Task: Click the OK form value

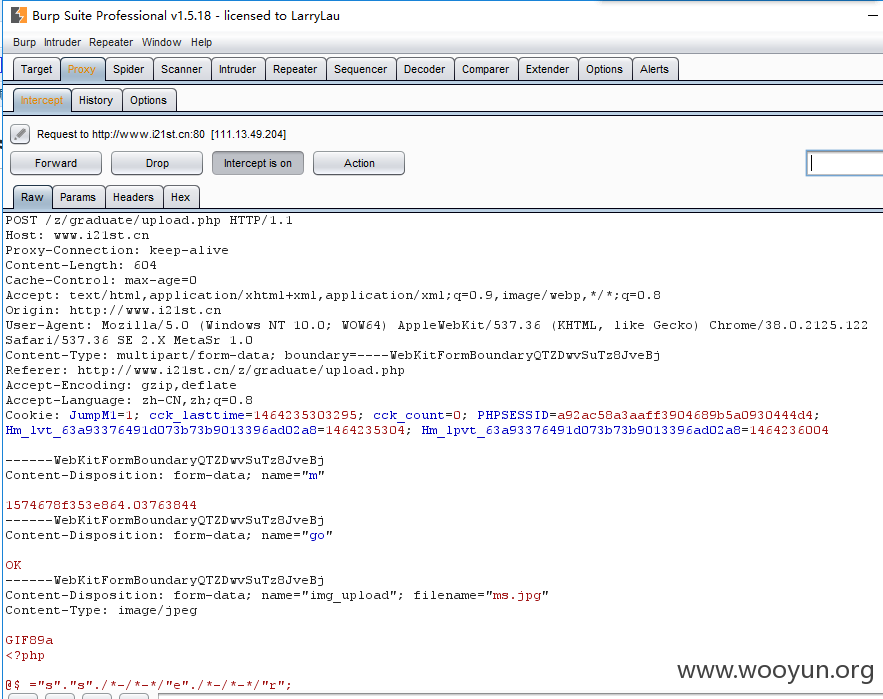Action: pyautogui.click(x=14, y=566)
